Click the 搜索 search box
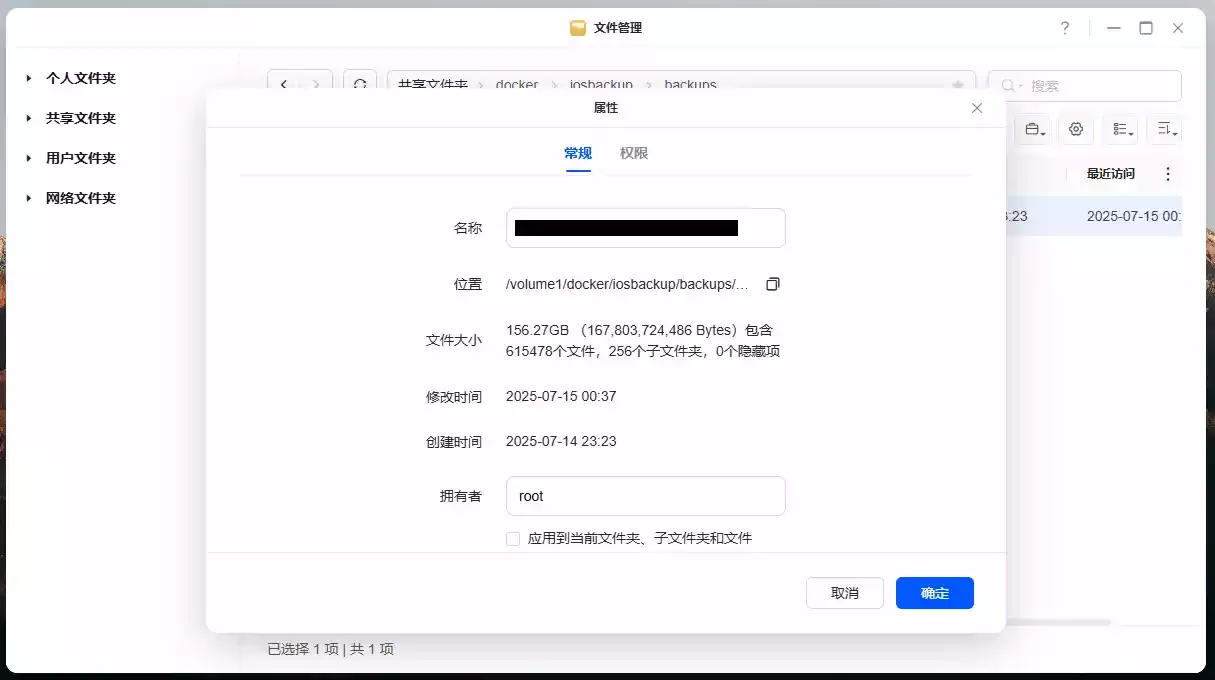 tap(1085, 86)
